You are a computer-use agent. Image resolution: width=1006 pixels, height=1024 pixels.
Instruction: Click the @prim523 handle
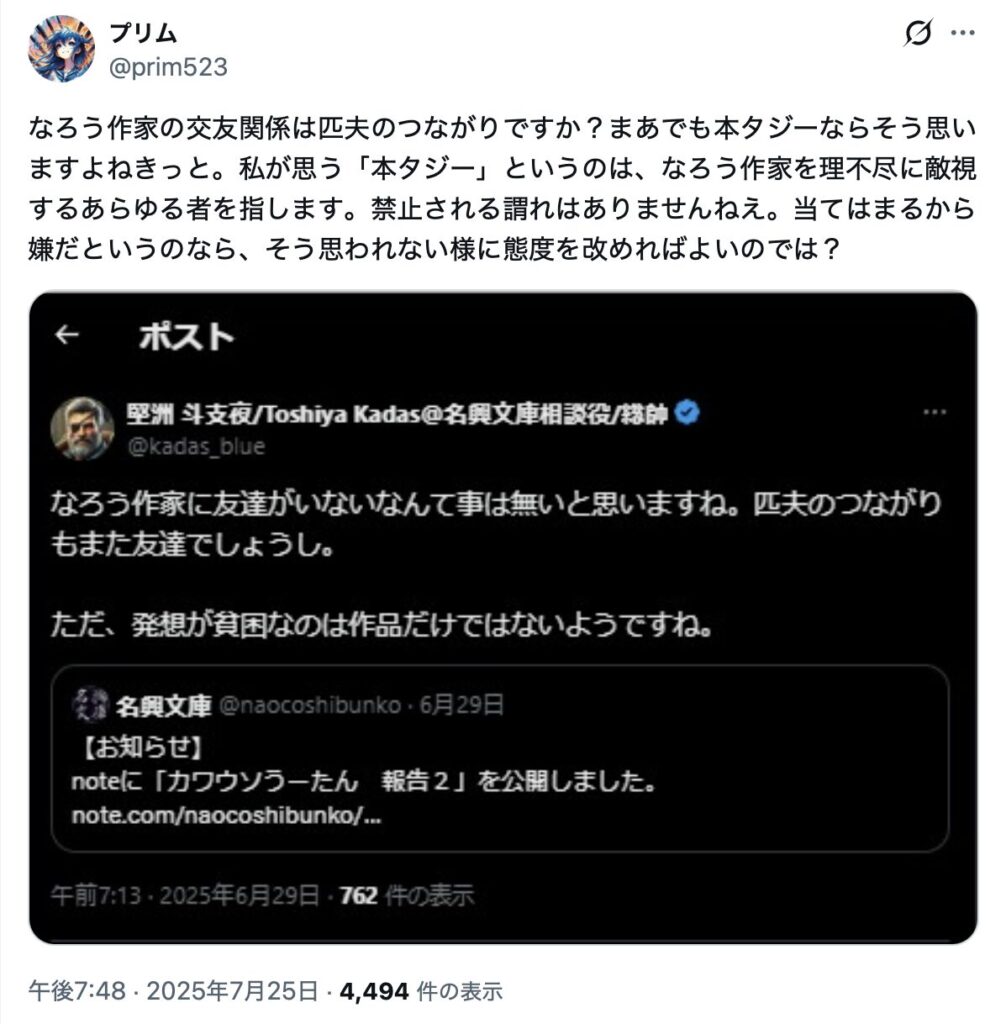(168, 66)
